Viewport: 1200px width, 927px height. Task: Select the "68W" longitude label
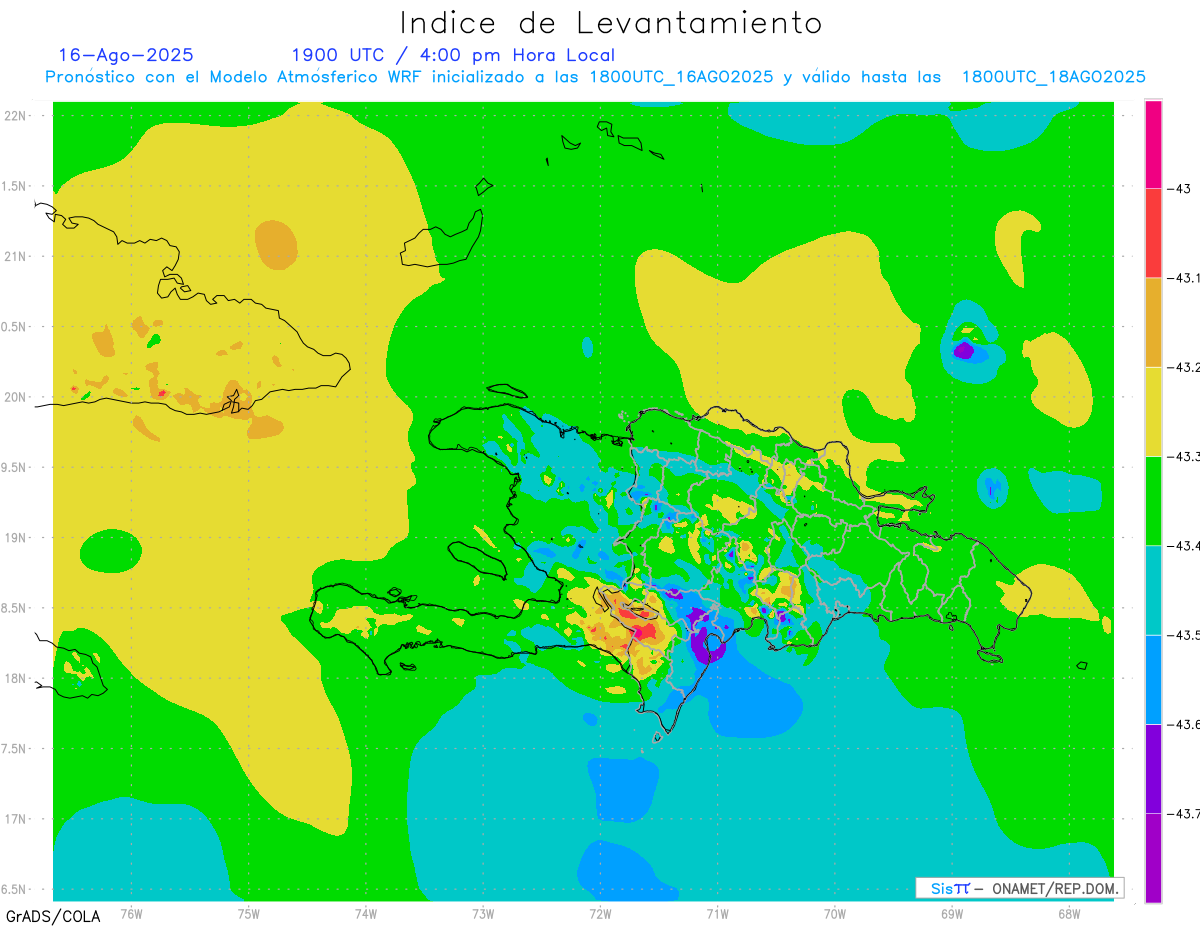pos(1068,912)
